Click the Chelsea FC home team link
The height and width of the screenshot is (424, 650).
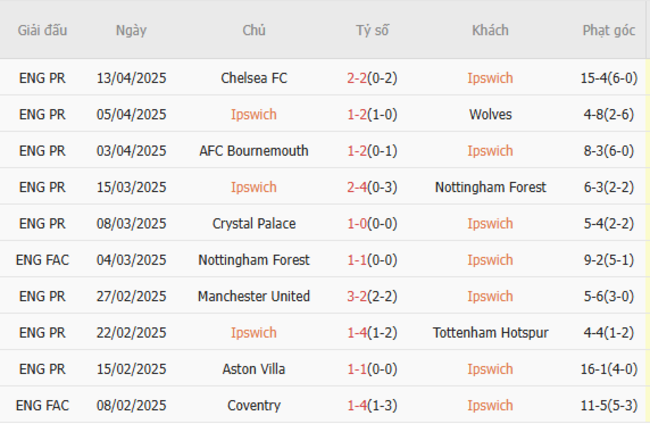[x=253, y=78]
